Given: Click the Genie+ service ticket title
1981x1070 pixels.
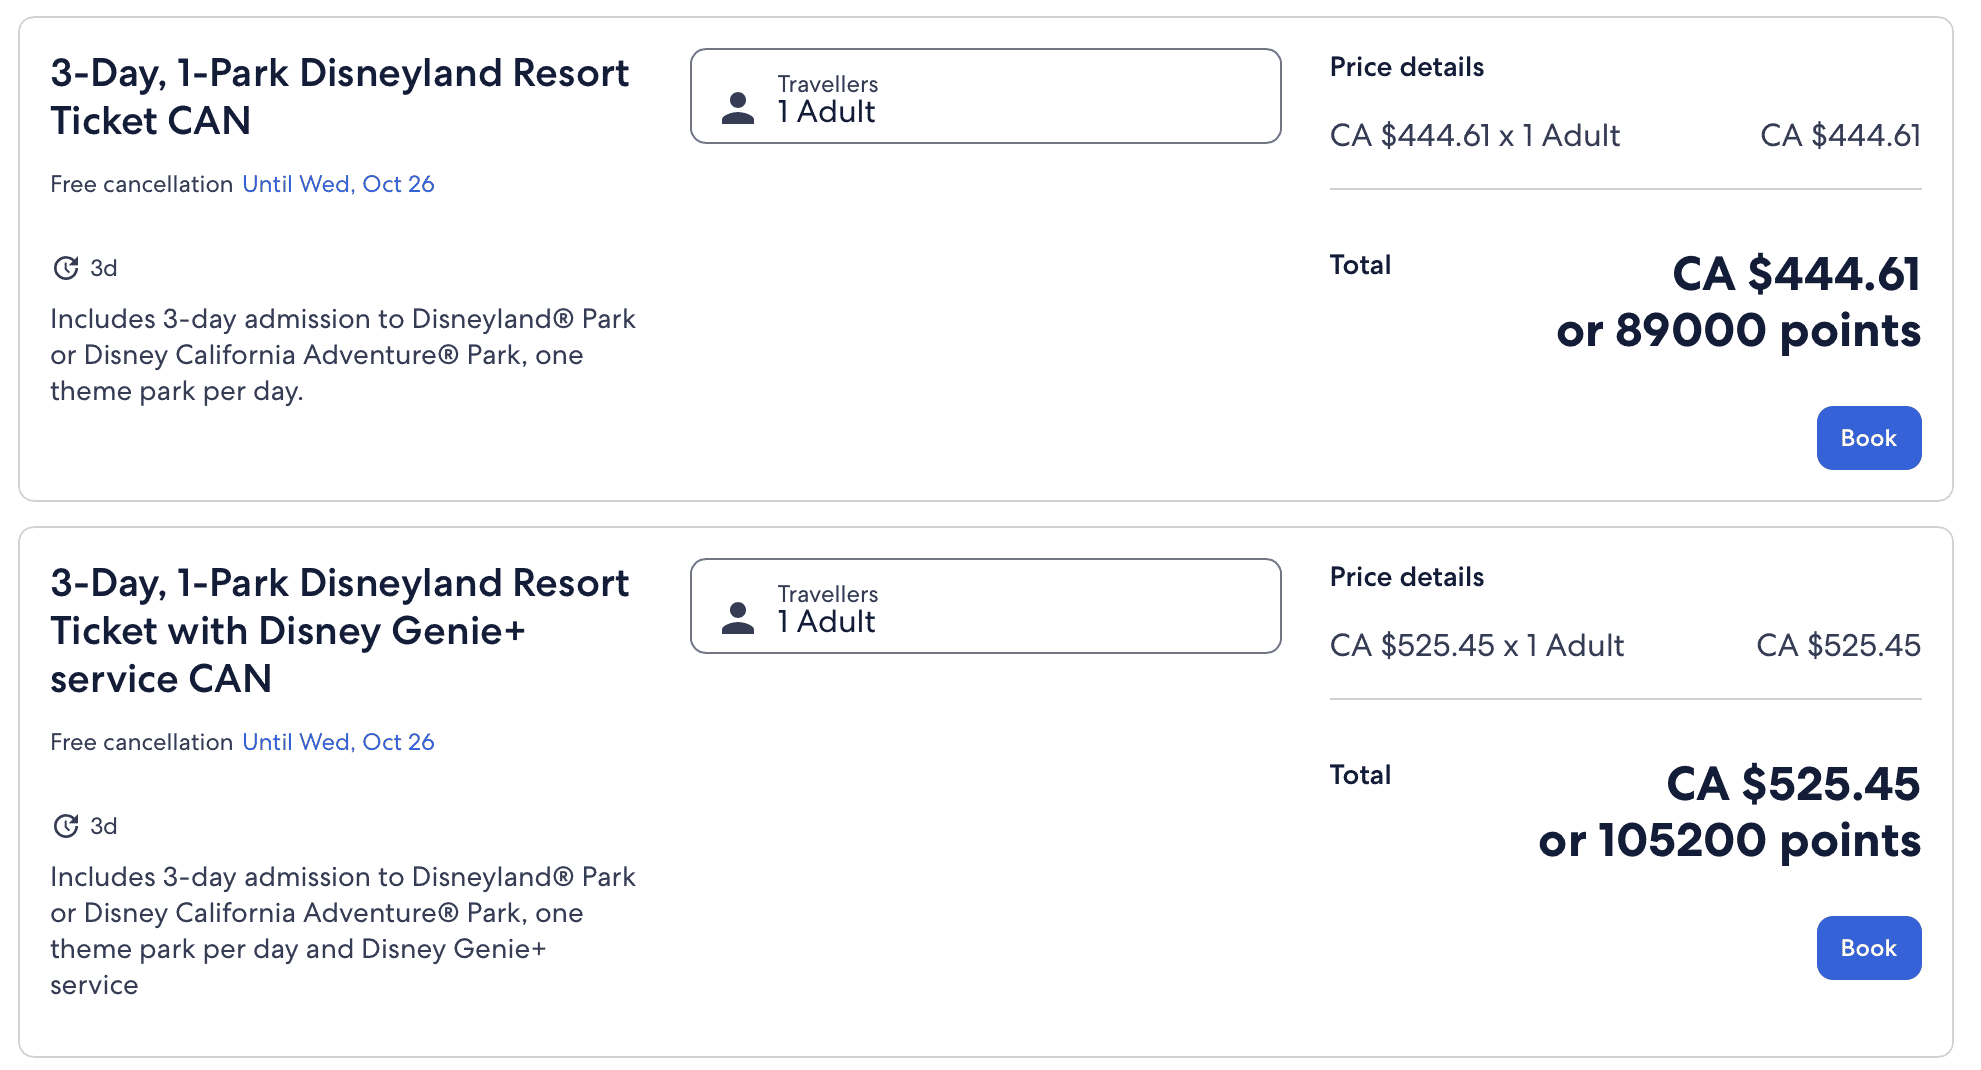Looking at the screenshot, I should coord(340,631).
